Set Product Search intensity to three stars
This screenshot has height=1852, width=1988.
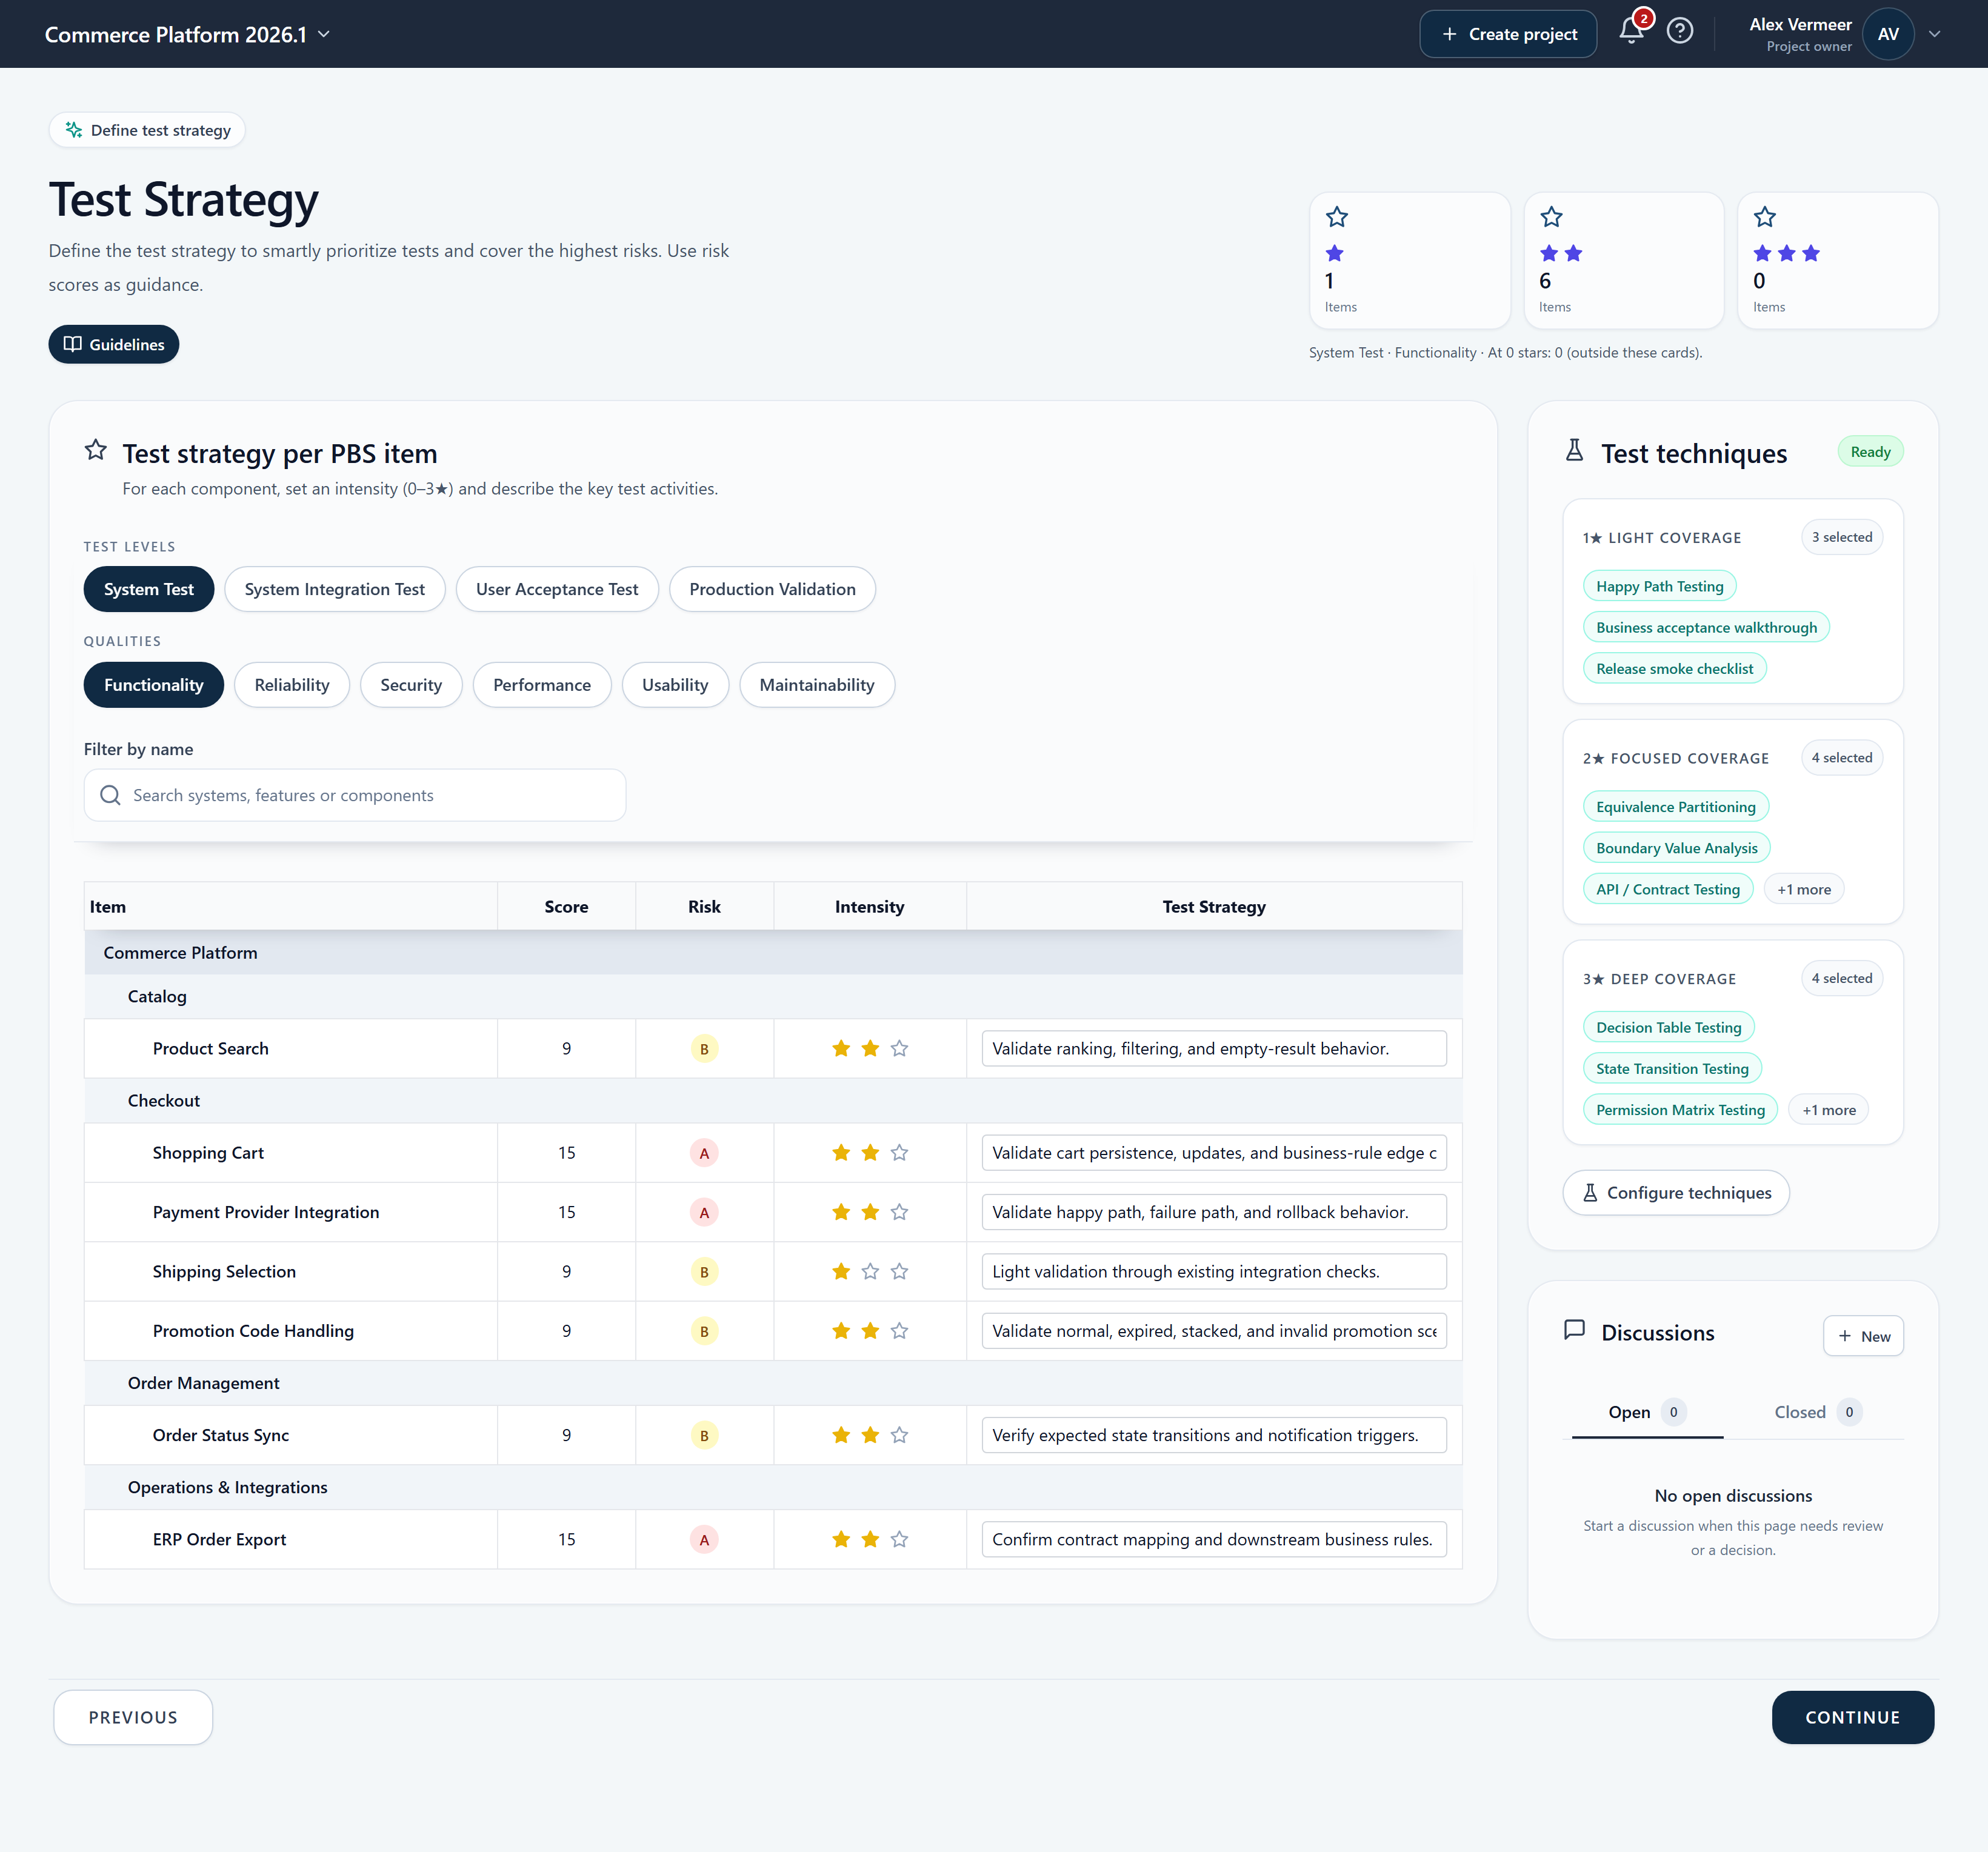pyautogui.click(x=899, y=1048)
